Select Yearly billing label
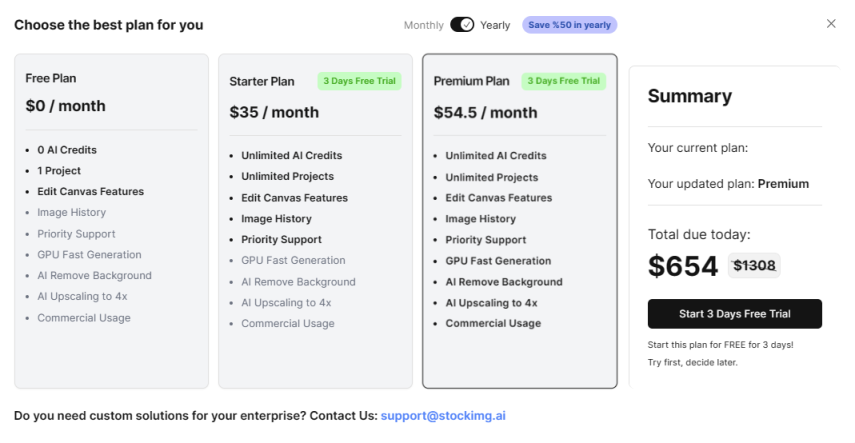 [495, 24]
